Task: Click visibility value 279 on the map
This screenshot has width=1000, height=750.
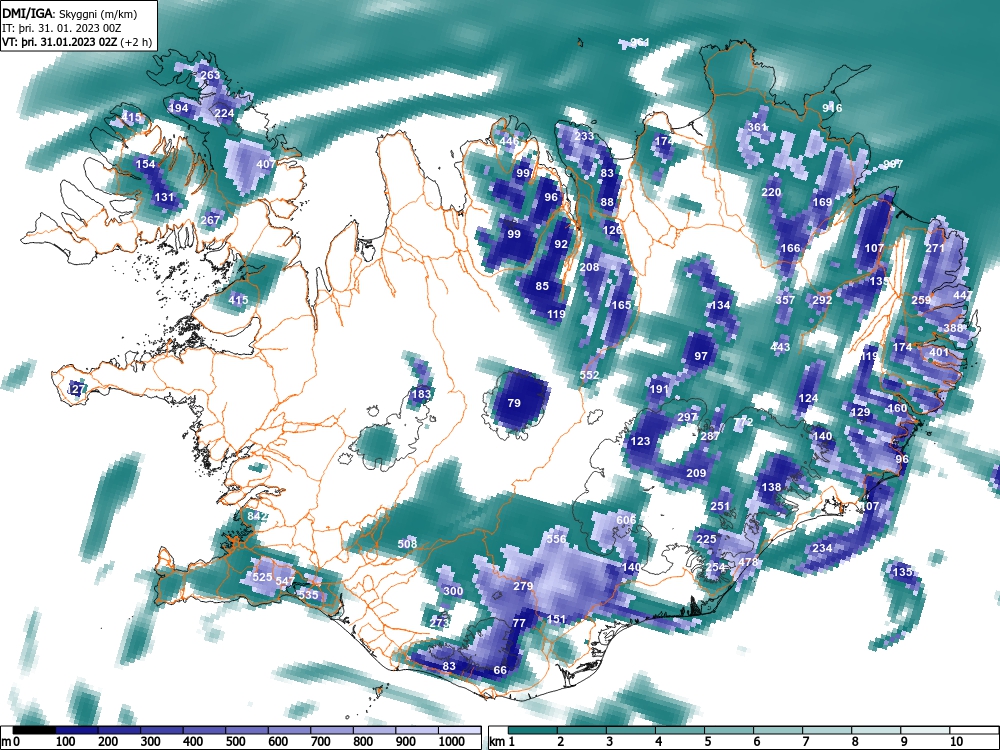Action: click(523, 585)
